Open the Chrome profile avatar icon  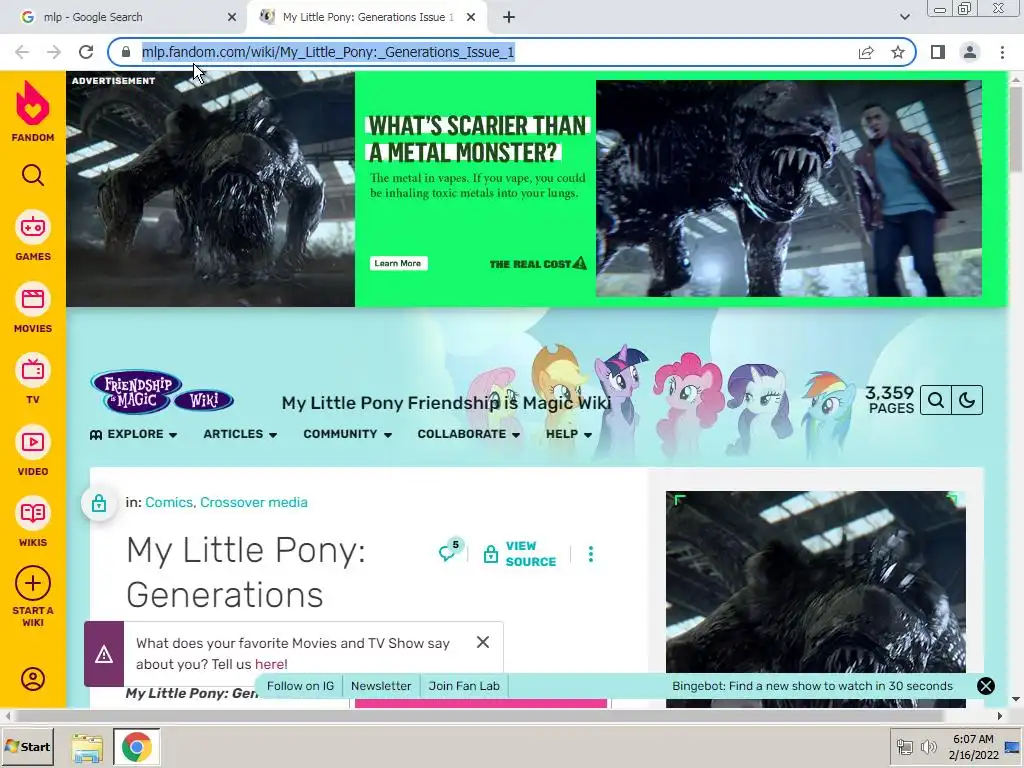[x=970, y=52]
